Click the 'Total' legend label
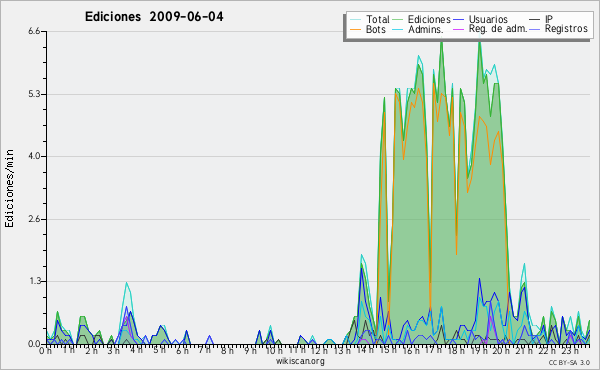 pyautogui.click(x=378, y=19)
